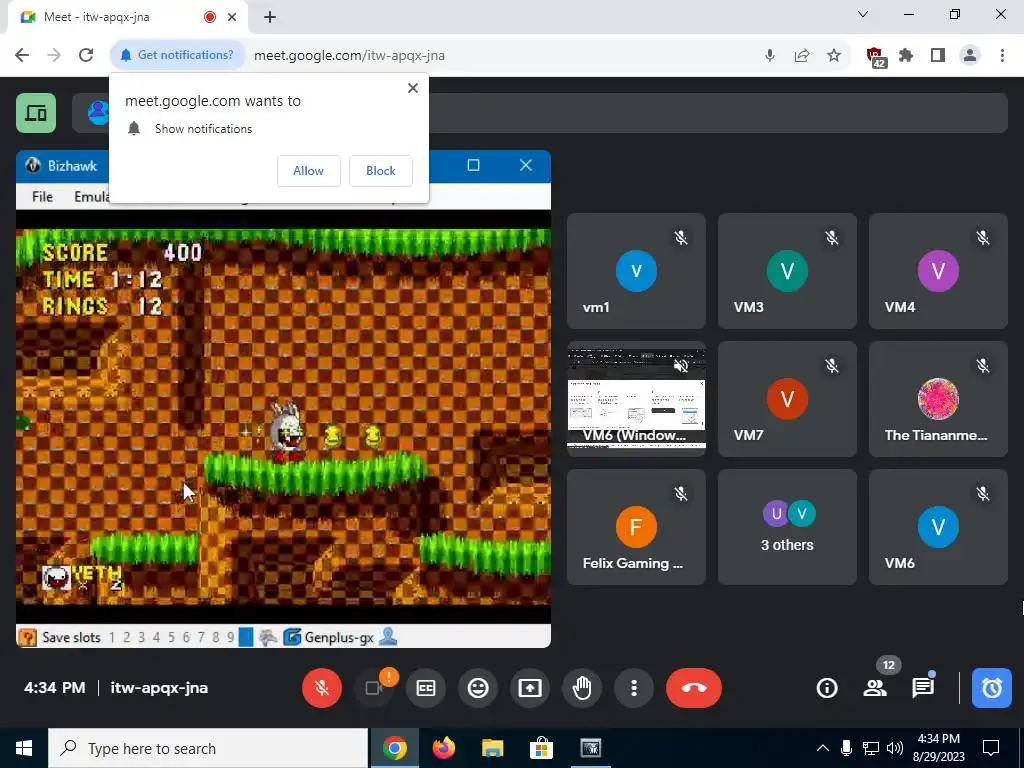Open more options menu in Meet
Viewport: 1024px width, 768px height.
(x=633, y=688)
